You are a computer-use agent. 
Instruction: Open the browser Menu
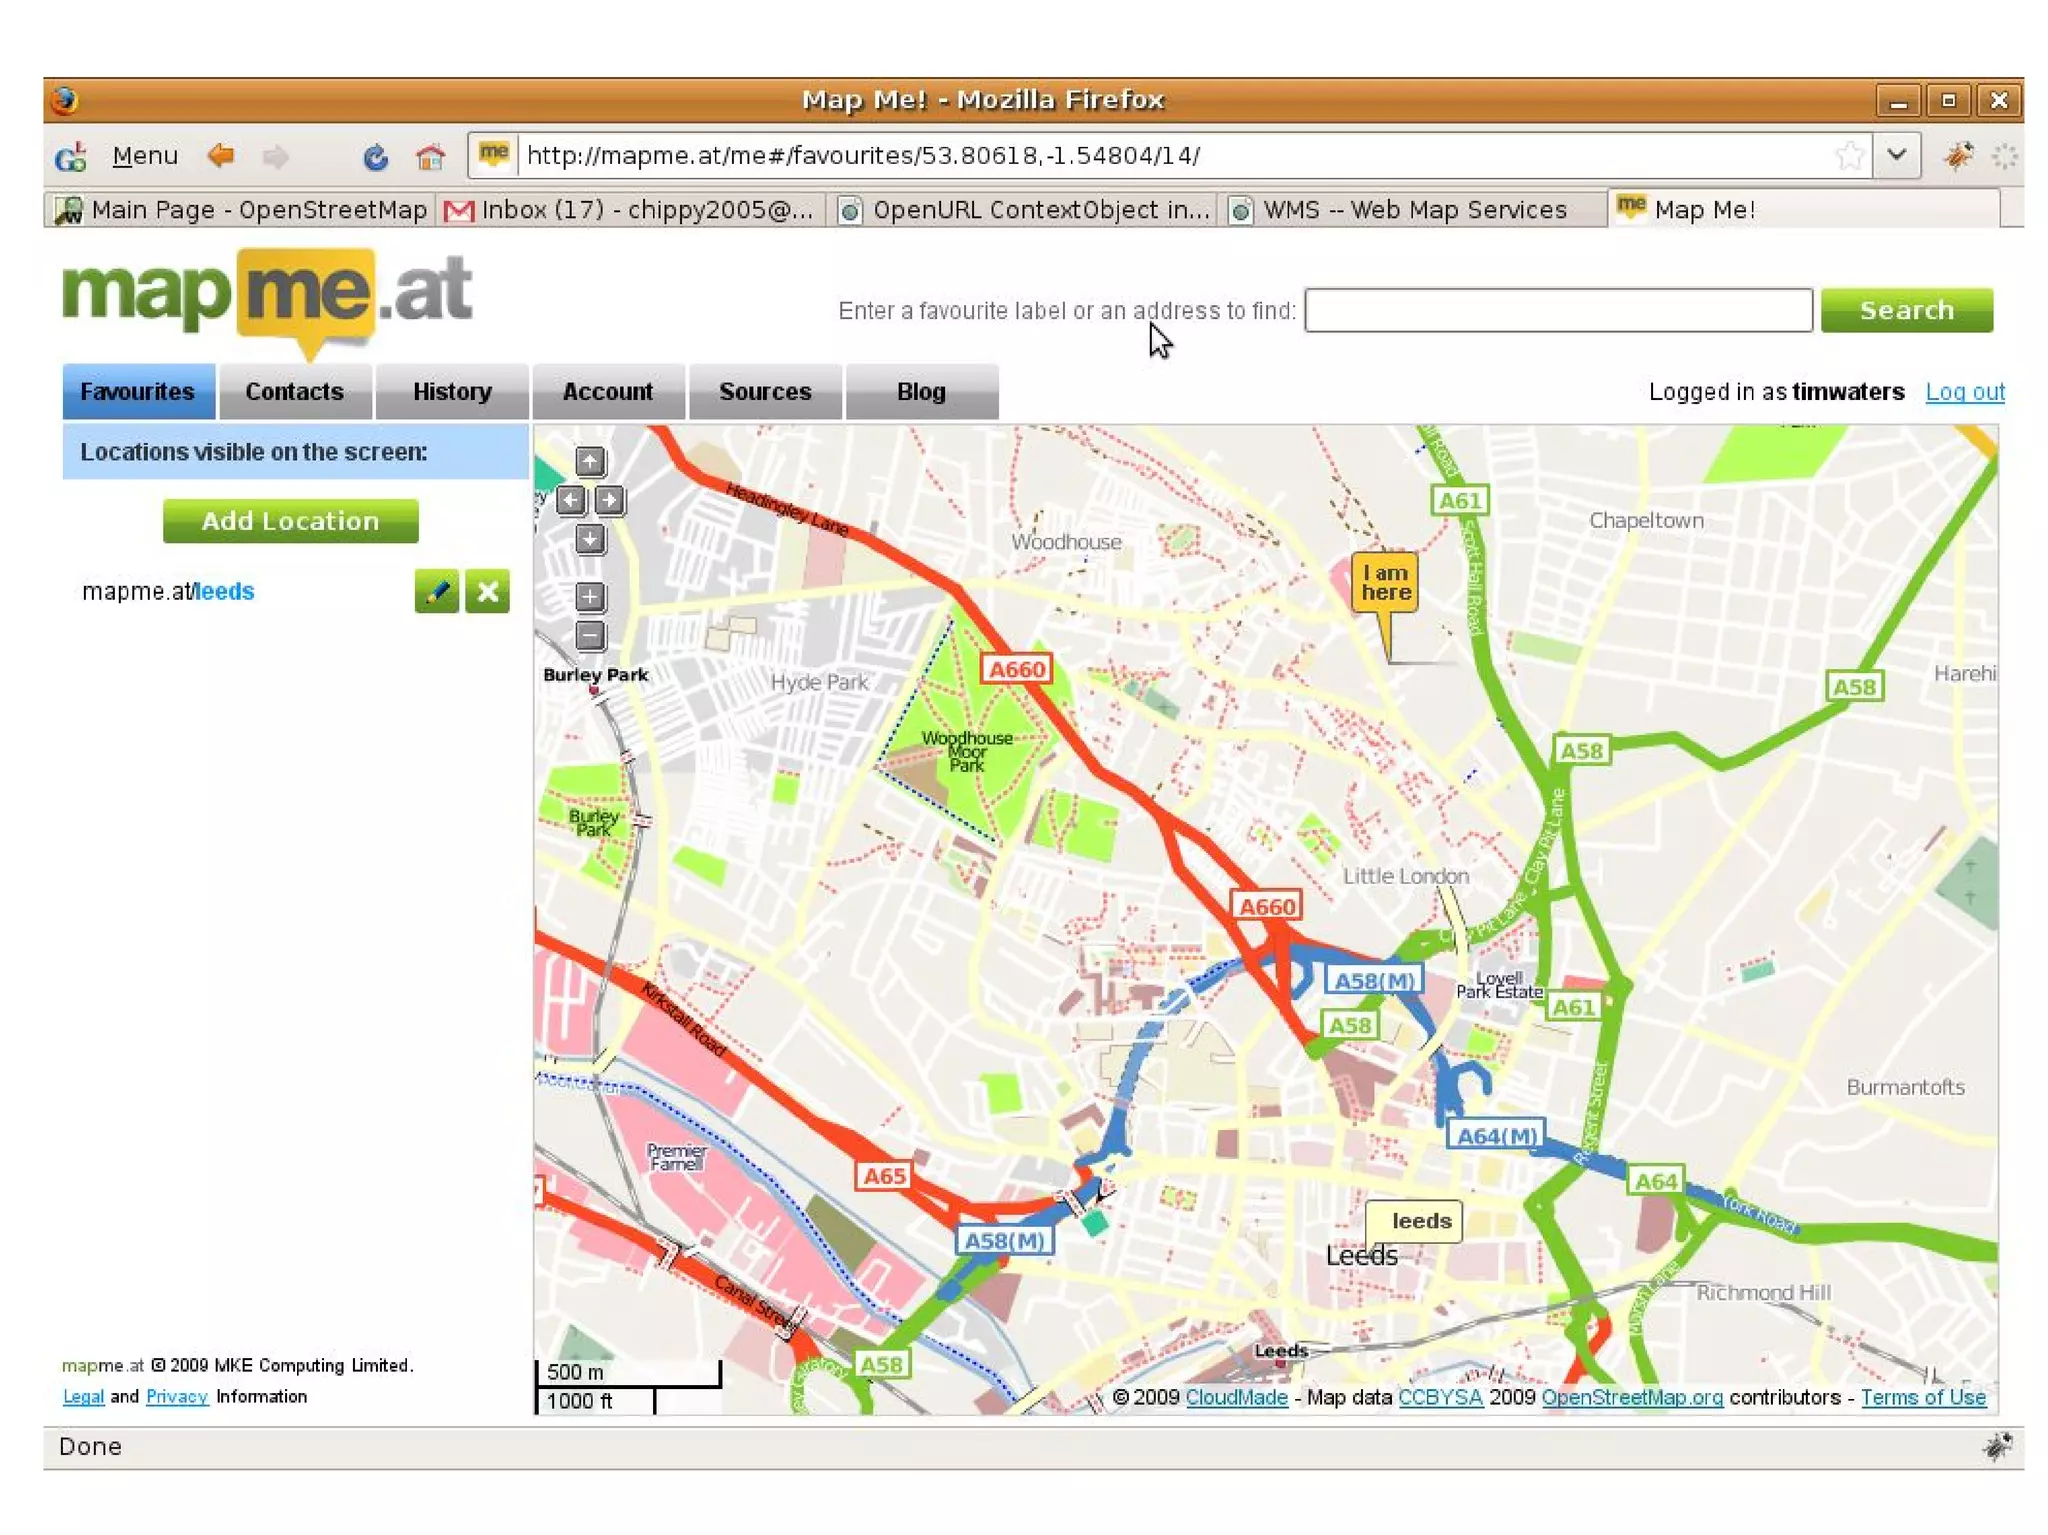click(x=145, y=156)
